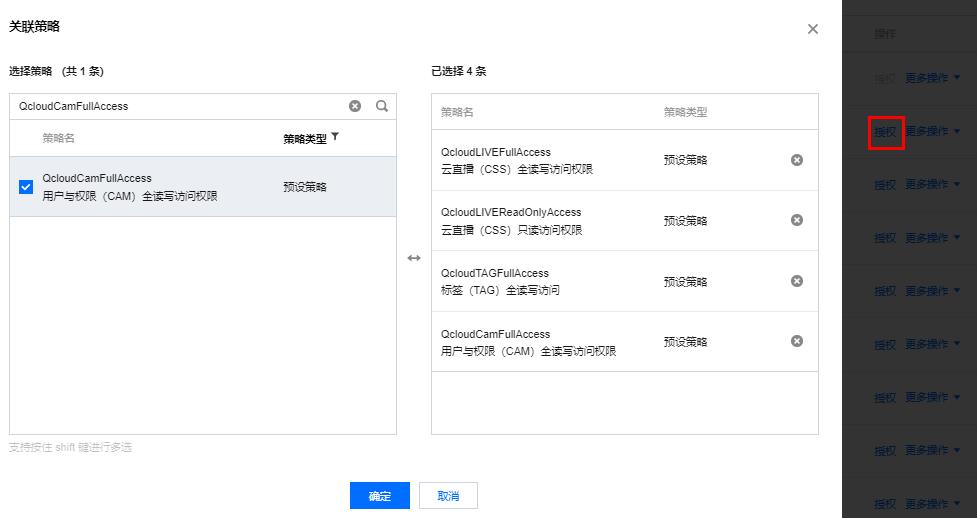Remove QcloudLIVEFullAccess from selected policies
The height and width of the screenshot is (518, 977).
coord(796,160)
